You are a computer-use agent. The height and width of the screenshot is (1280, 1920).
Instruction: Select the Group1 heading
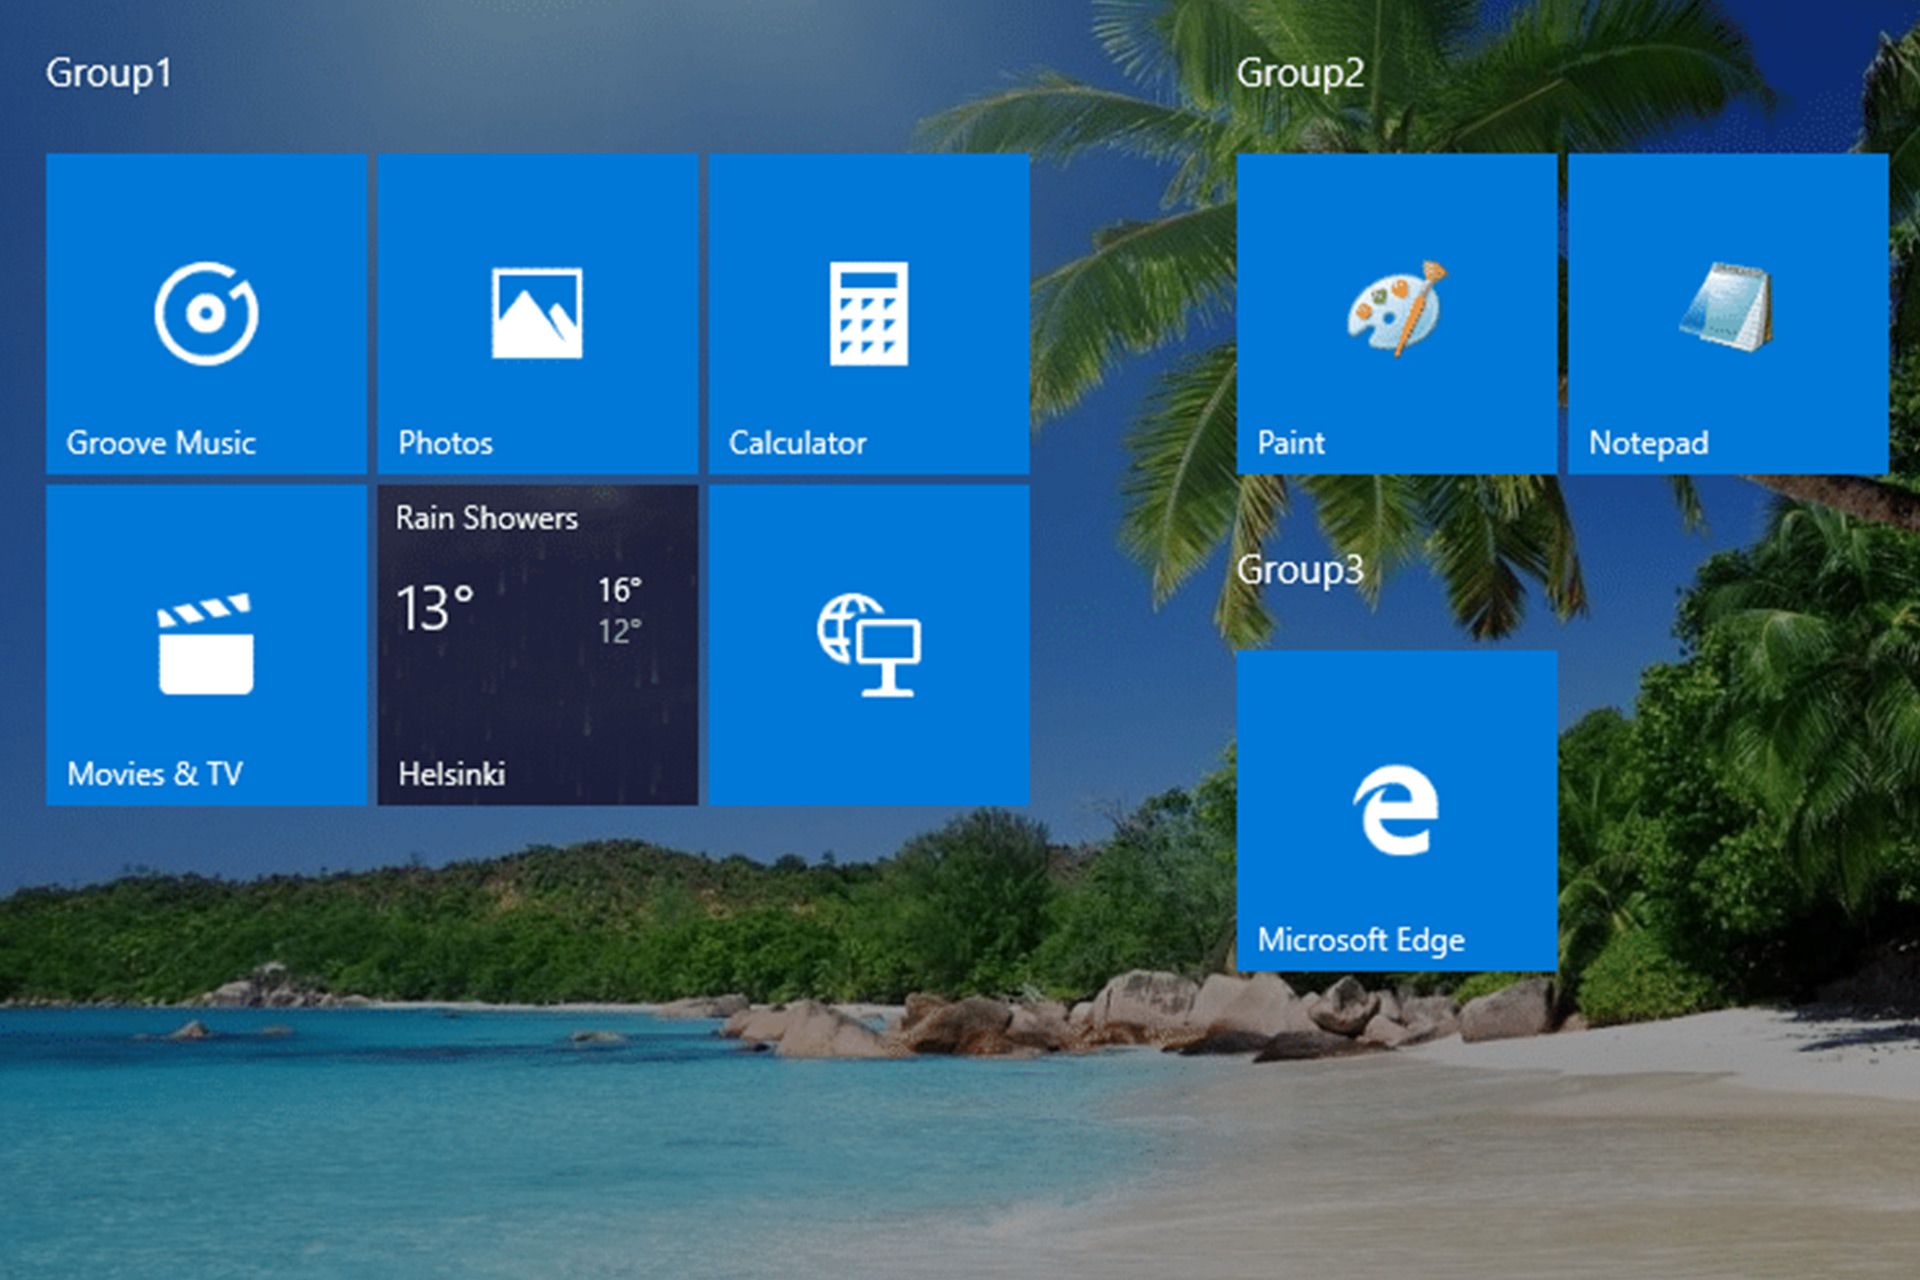[x=108, y=73]
